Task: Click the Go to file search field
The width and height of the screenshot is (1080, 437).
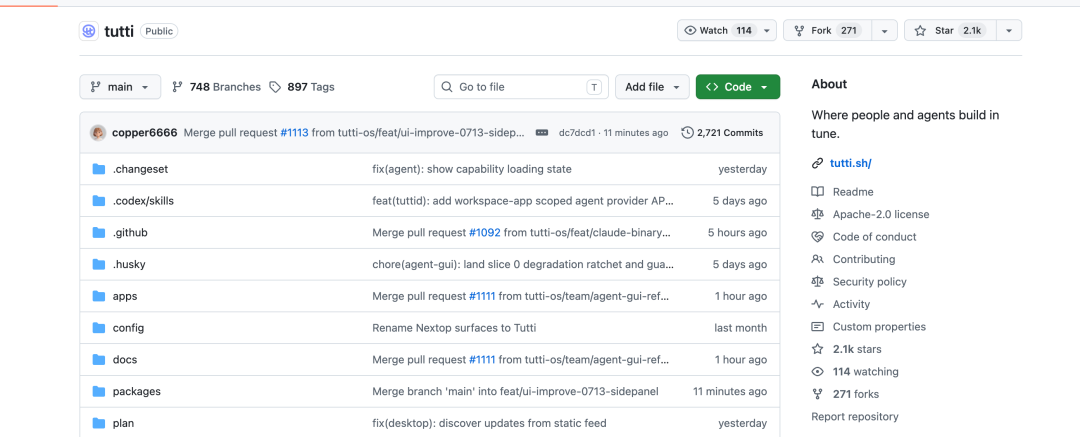Action: tap(521, 87)
